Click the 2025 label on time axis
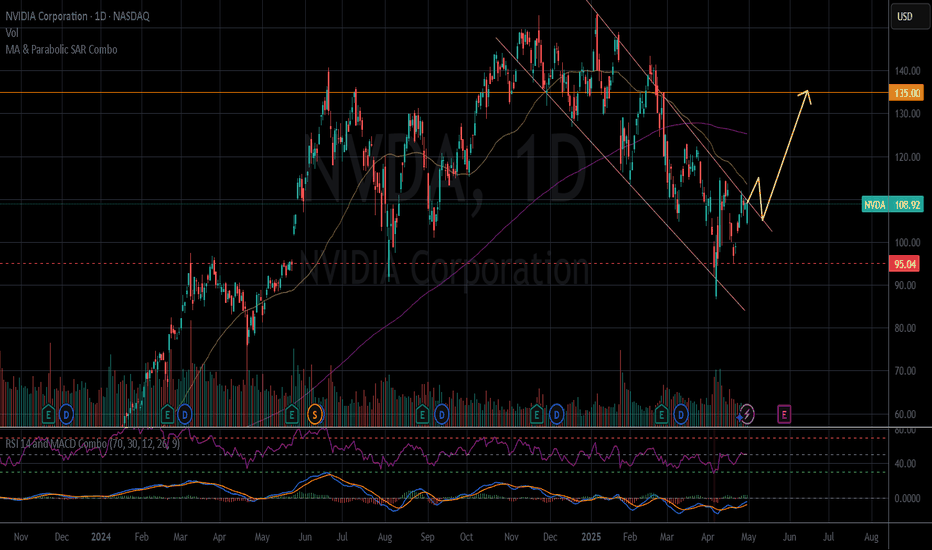Viewport: 932px width, 550px height. click(591, 537)
